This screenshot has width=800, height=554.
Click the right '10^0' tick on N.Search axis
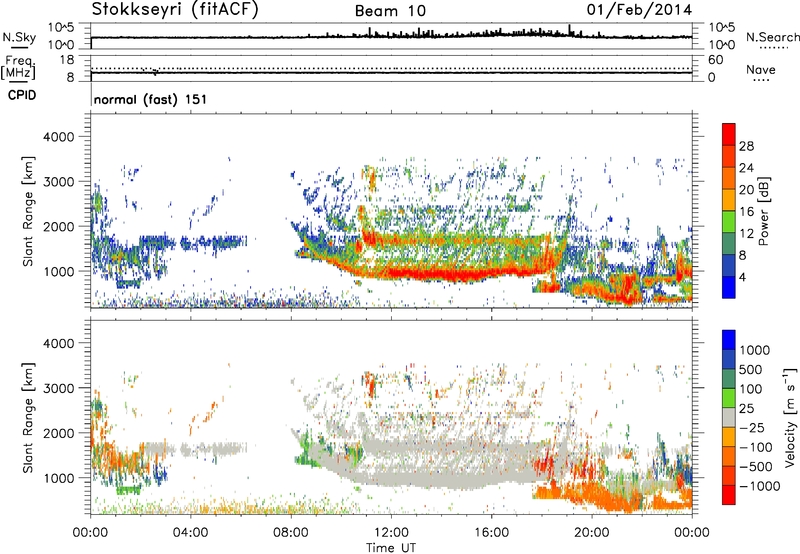coord(721,45)
